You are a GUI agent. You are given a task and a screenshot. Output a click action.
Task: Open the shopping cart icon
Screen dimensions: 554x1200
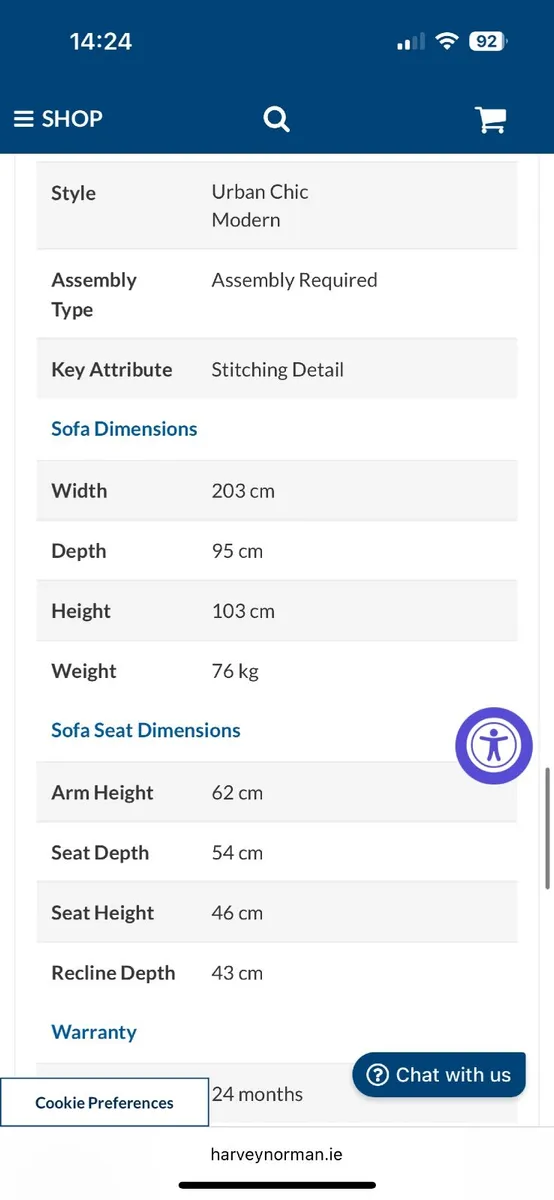[x=490, y=119]
